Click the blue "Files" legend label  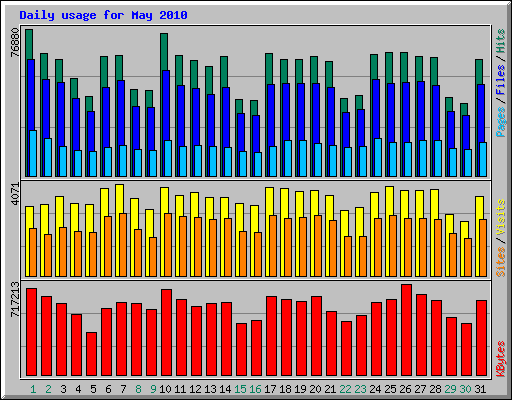click(x=500, y=80)
